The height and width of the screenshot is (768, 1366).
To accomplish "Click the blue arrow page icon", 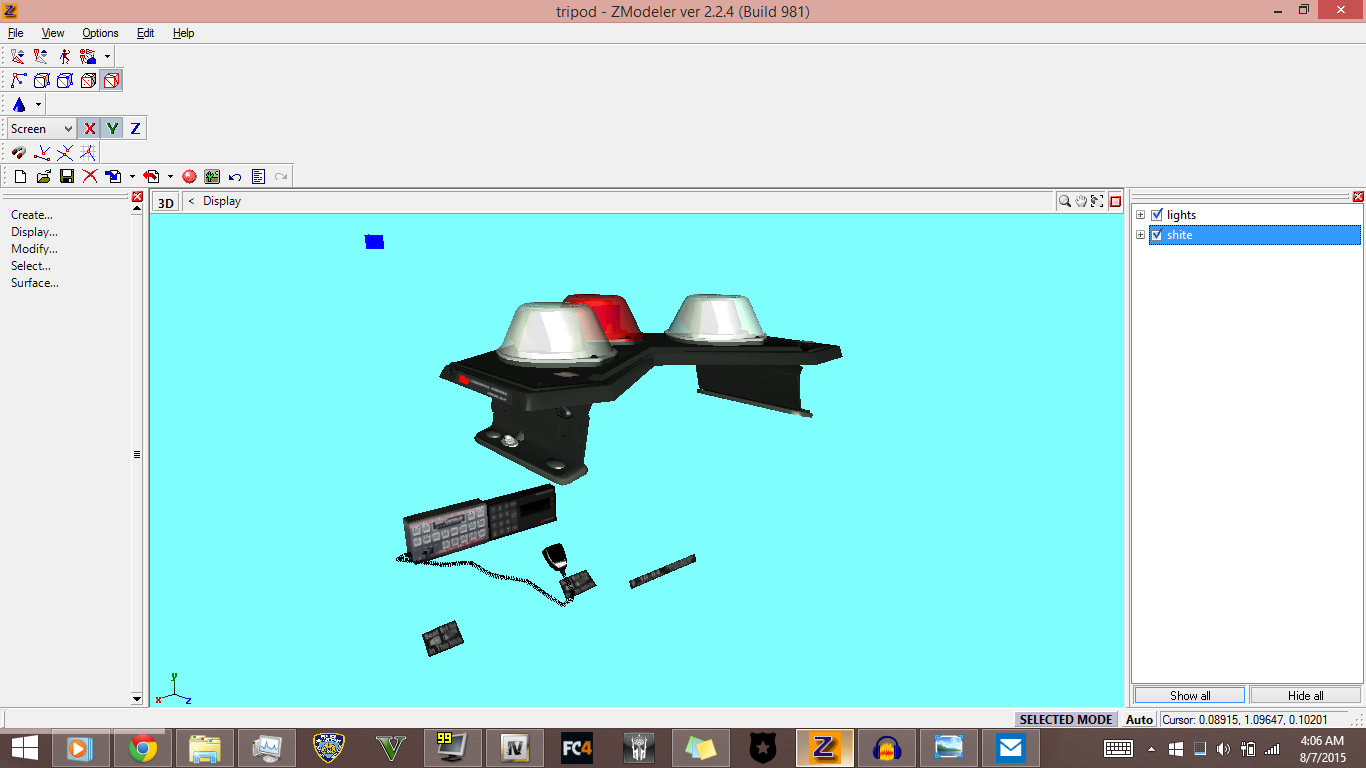I will click(x=114, y=177).
